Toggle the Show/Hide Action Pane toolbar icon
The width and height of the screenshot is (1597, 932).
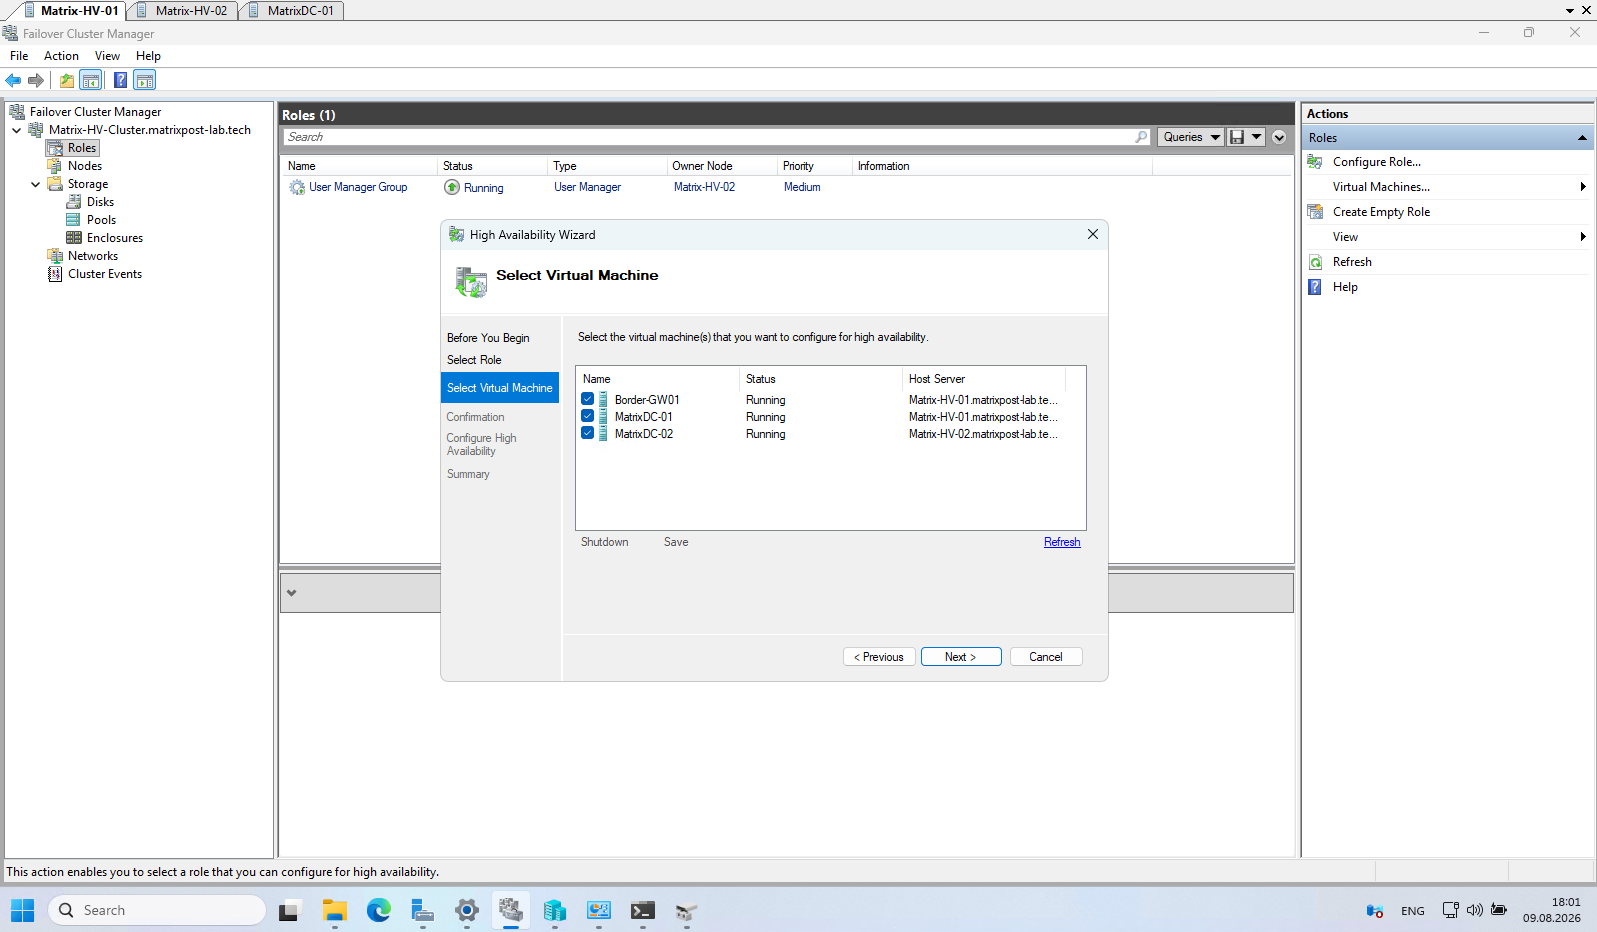[x=145, y=80]
